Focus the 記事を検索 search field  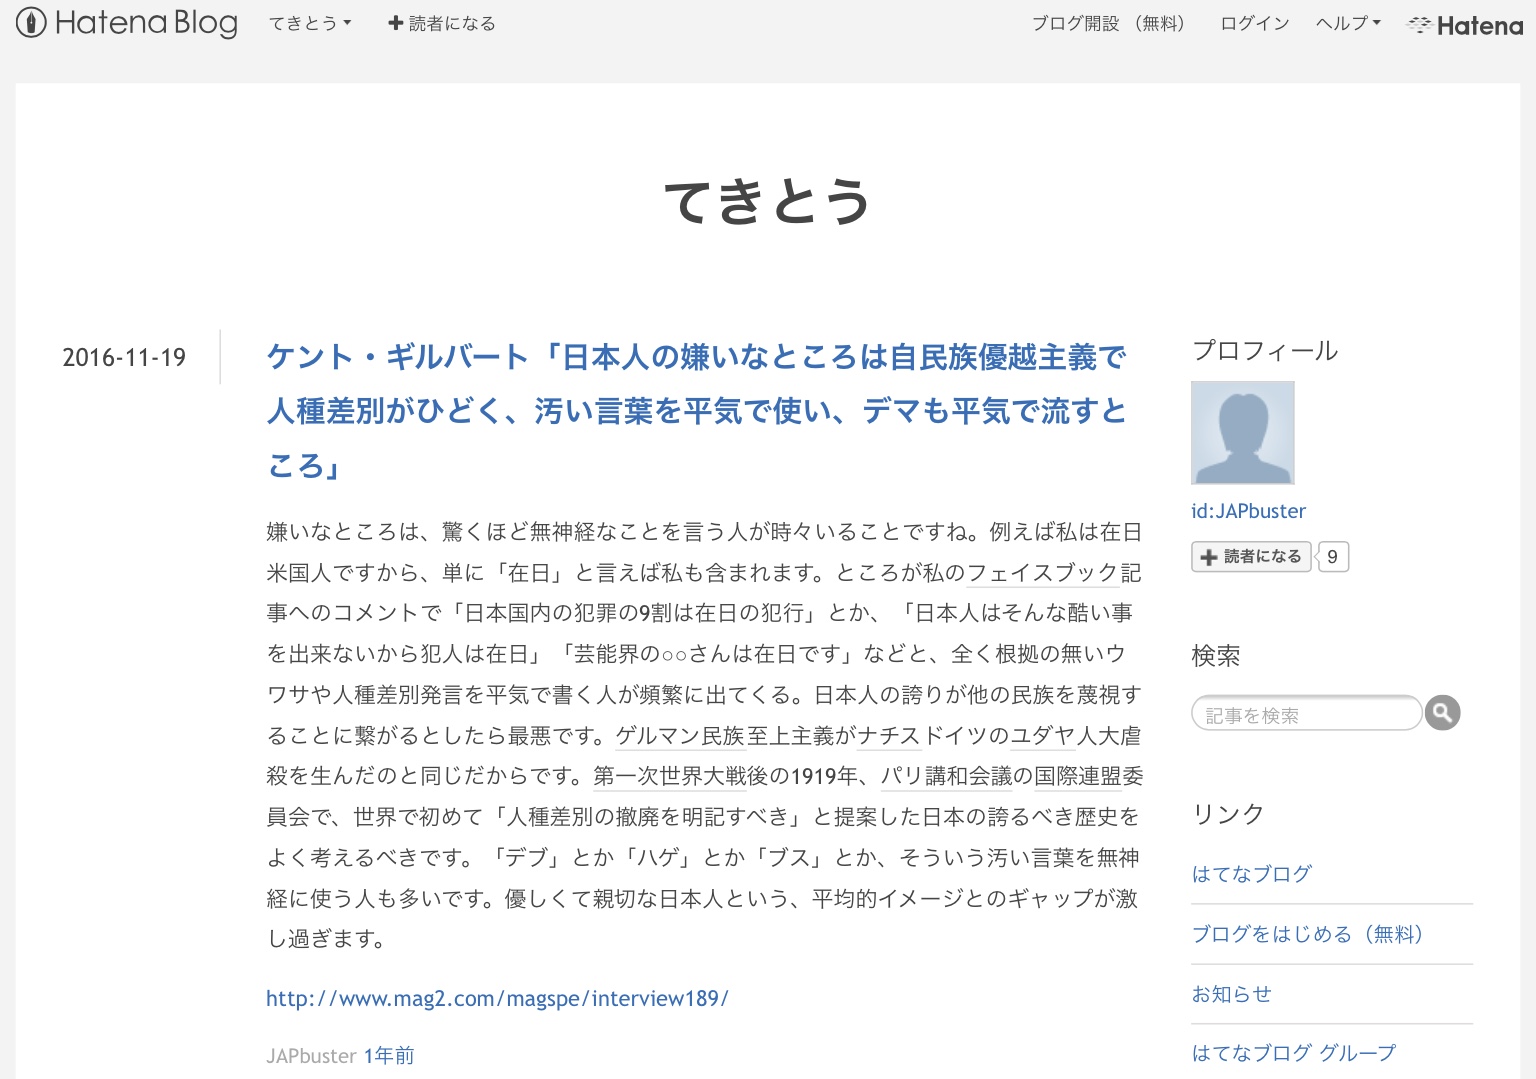[x=1305, y=714]
